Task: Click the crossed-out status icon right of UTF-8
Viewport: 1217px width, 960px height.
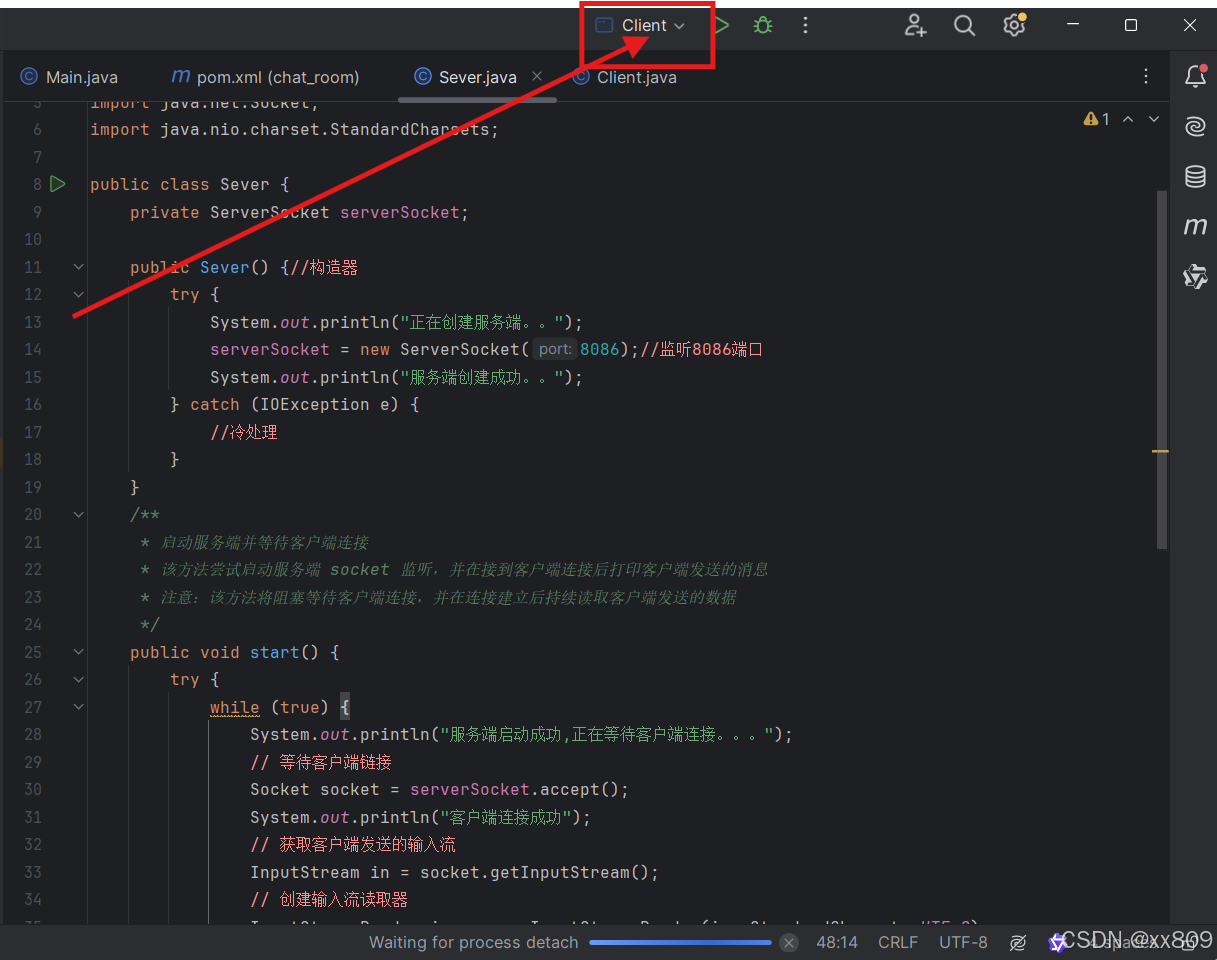Action: (1018, 942)
